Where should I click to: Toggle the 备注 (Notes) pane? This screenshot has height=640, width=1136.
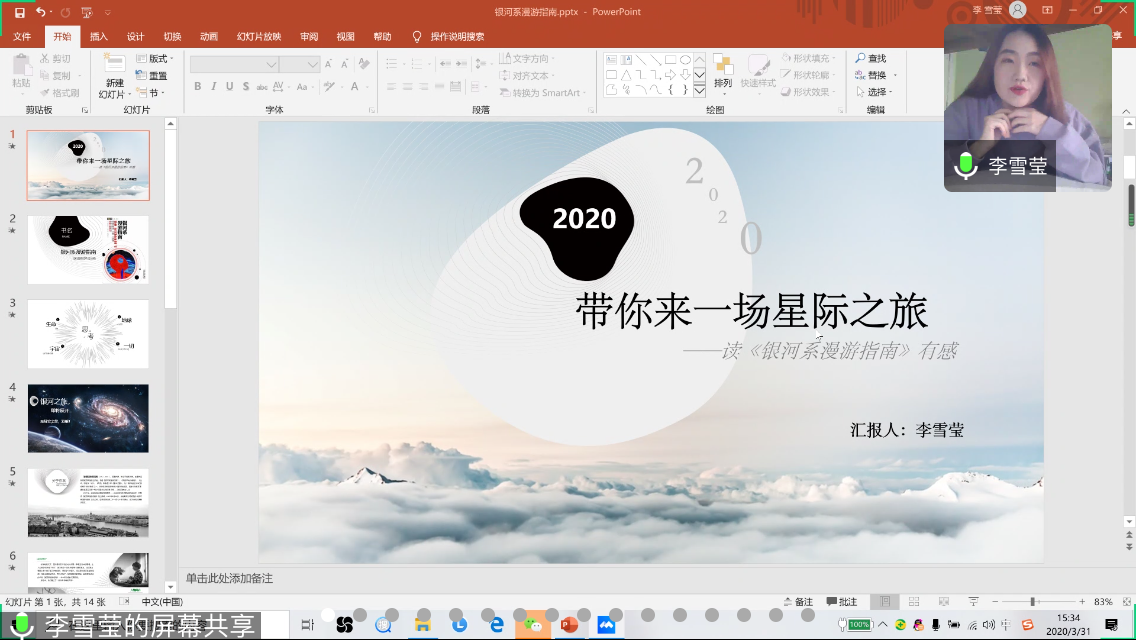coord(797,602)
